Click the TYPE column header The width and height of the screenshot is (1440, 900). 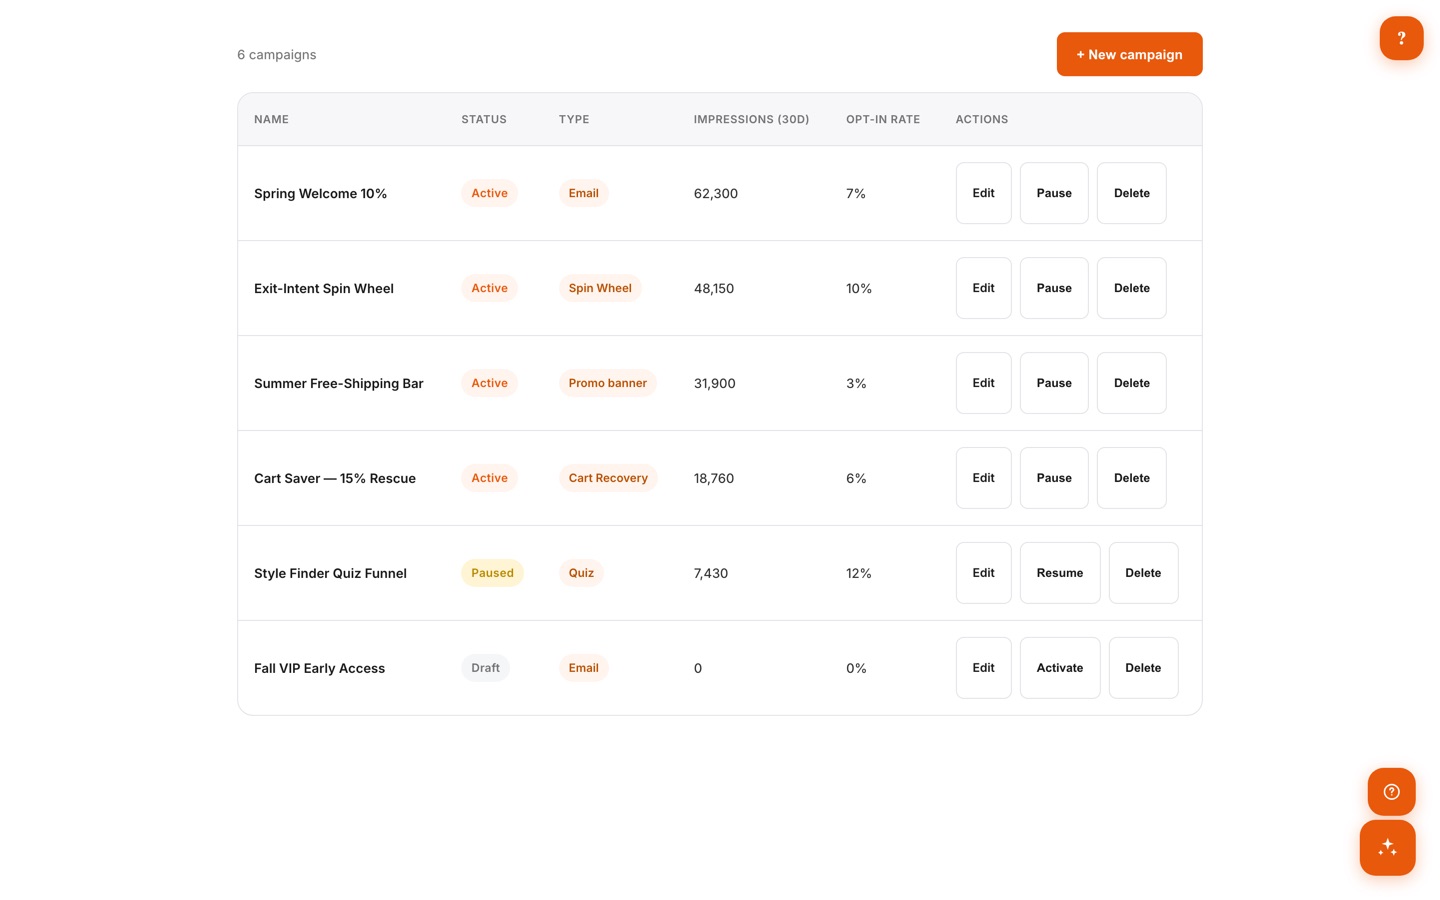574,119
